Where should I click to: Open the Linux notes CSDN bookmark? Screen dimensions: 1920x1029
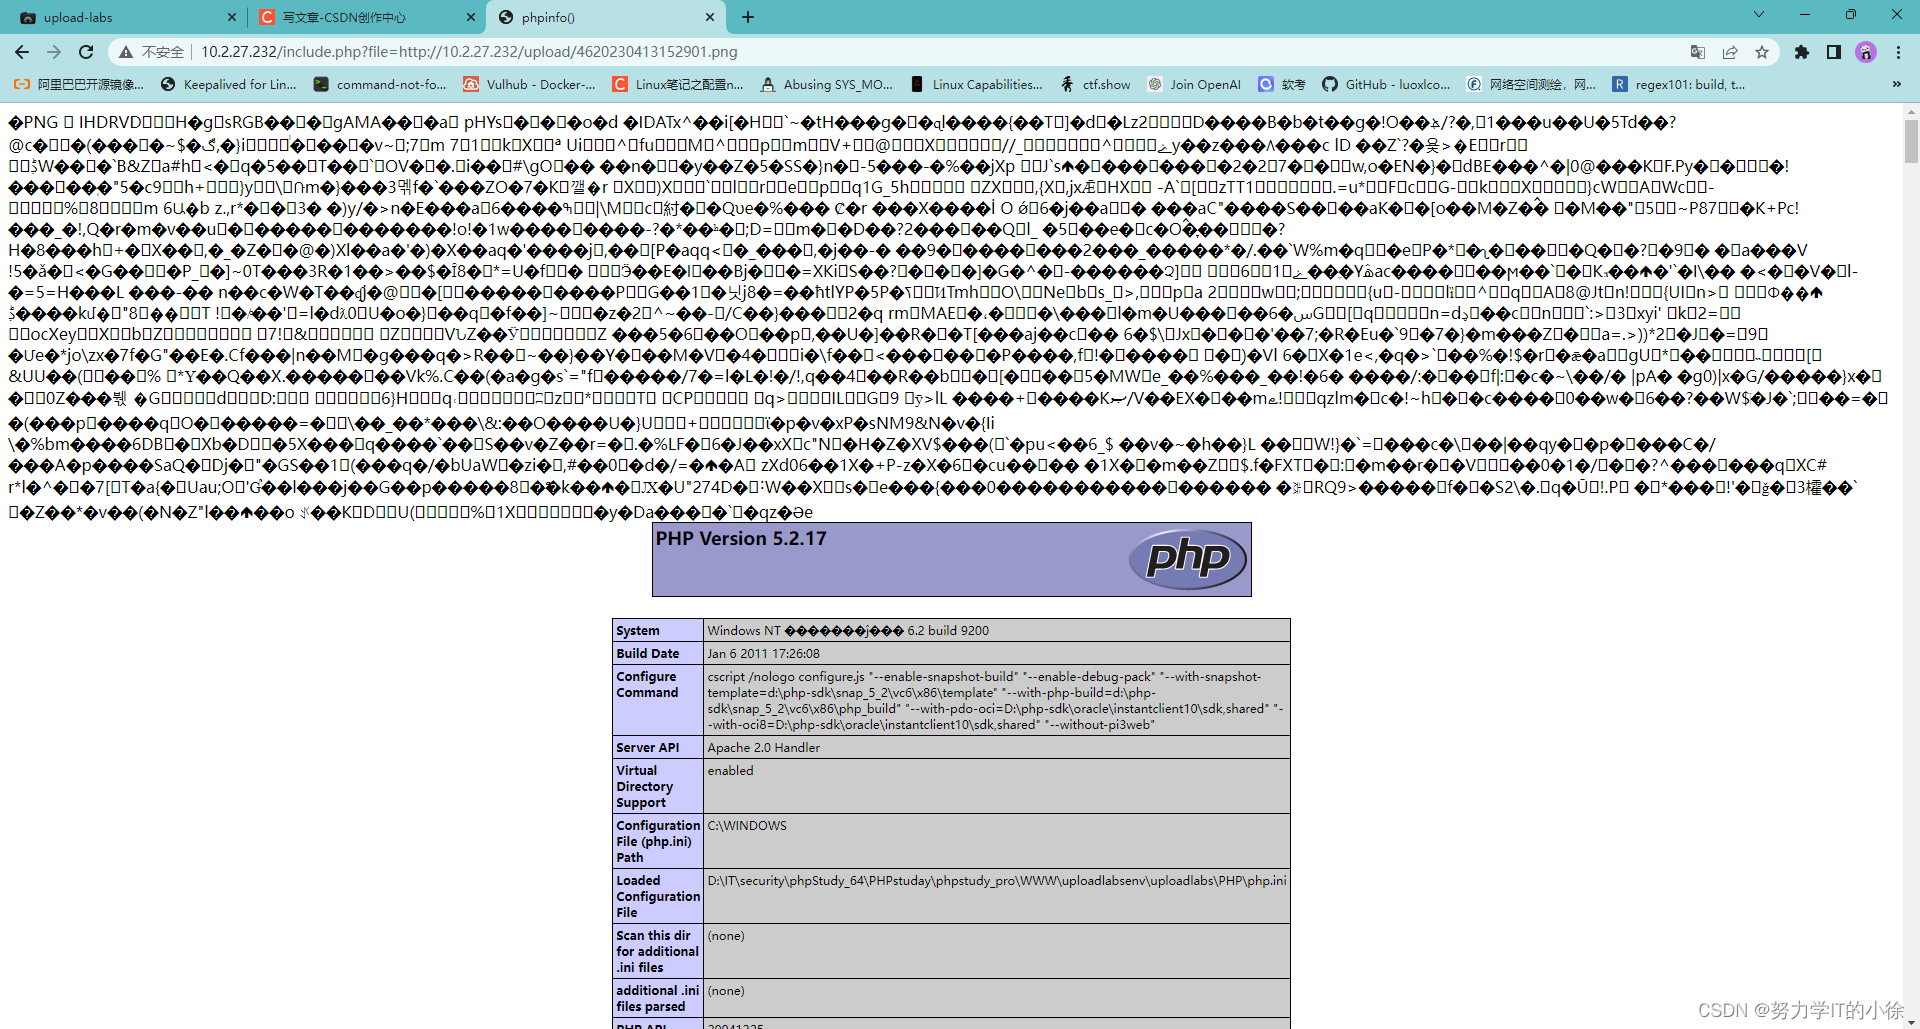(x=679, y=84)
